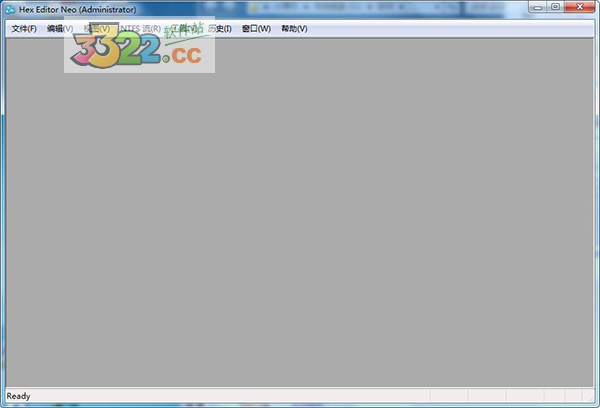
Task: Open the 帮助(V) menu
Action: coord(294,29)
